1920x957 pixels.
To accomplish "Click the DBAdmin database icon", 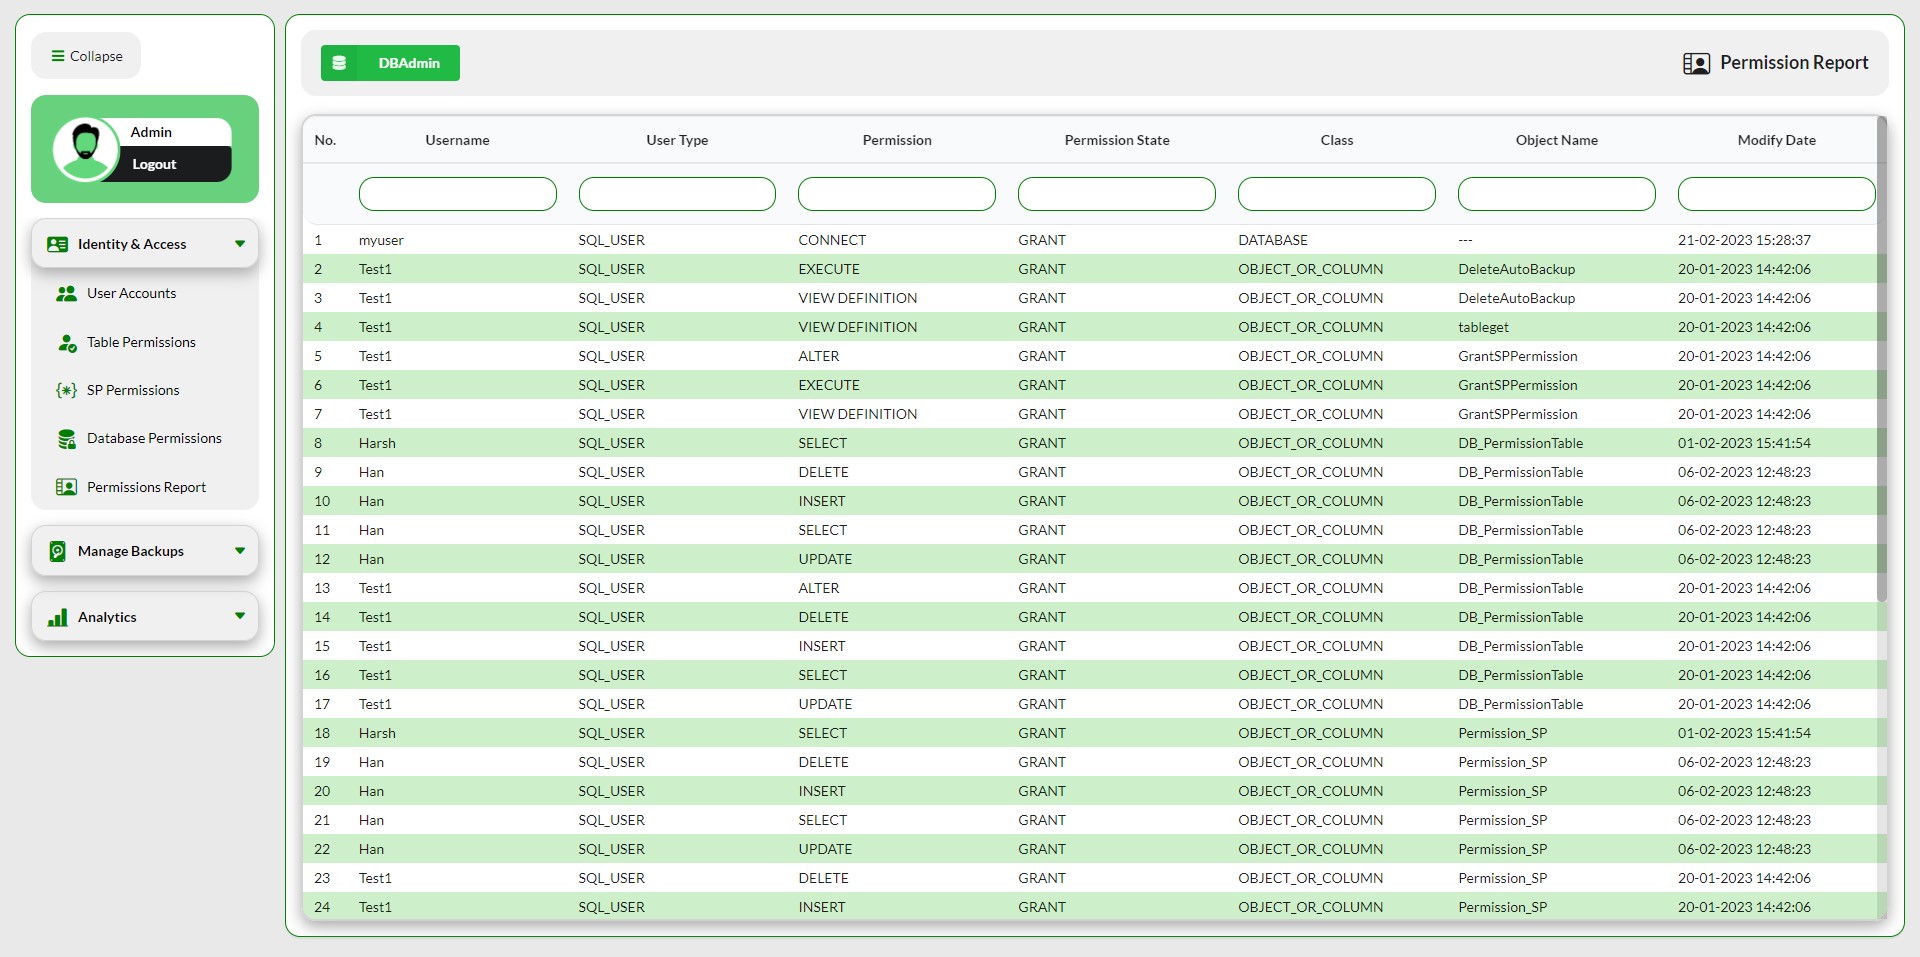I will pos(339,63).
